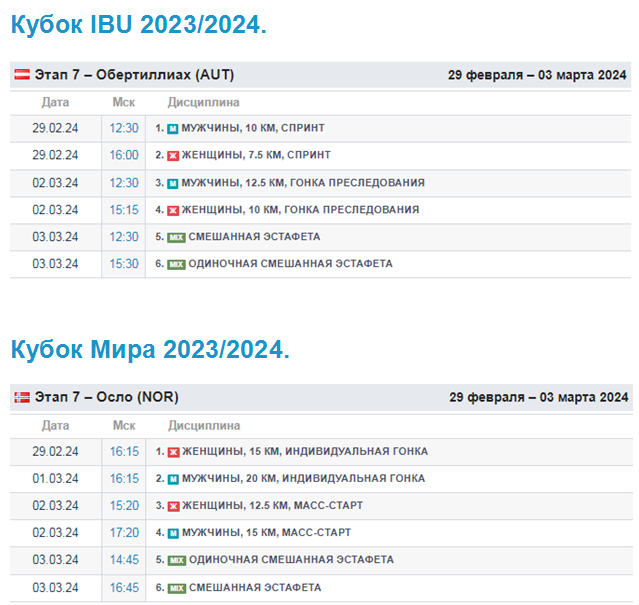The width and height of the screenshot is (639, 605).
Task: Click the 15:15 time of women's pursuit
Action: coord(124,210)
